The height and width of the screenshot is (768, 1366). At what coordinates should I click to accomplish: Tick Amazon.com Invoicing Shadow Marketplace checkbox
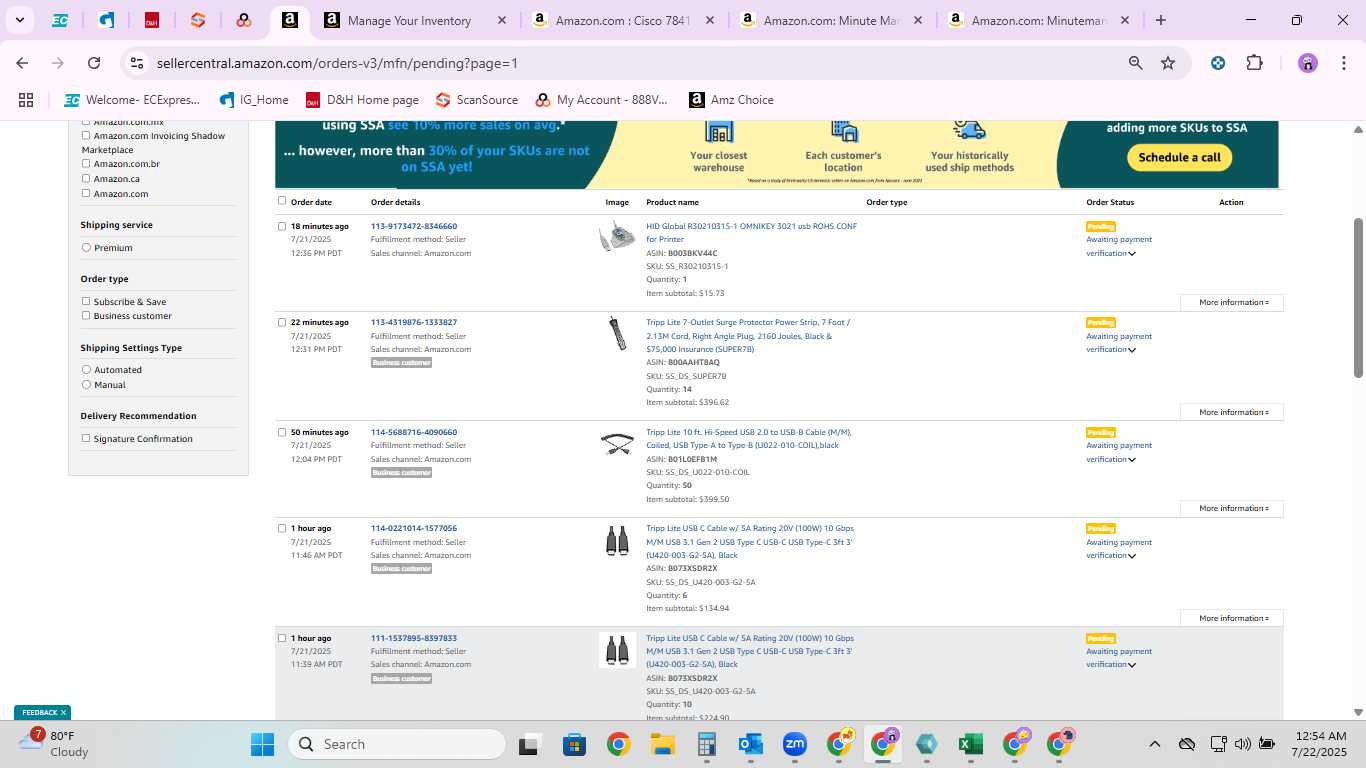pos(86,135)
